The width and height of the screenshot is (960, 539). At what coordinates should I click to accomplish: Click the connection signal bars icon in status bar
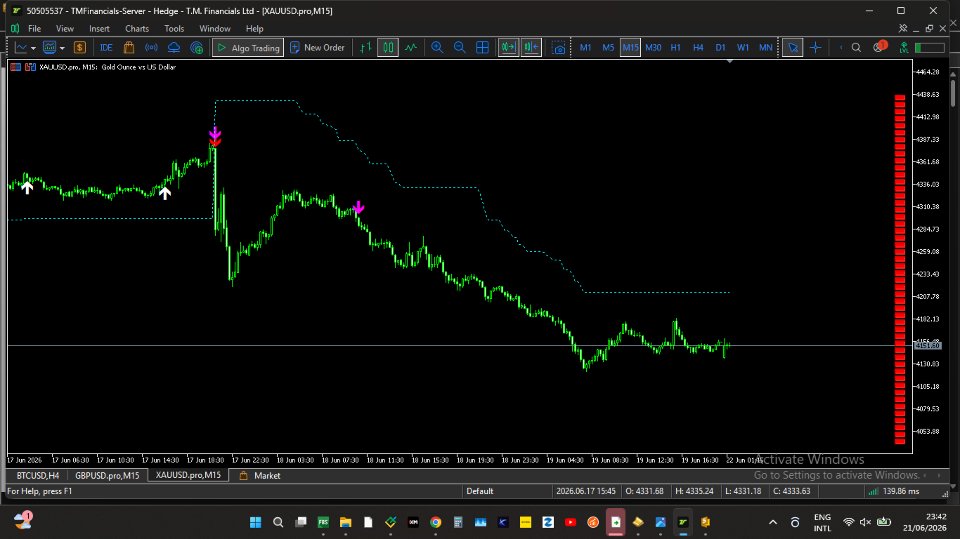873,491
